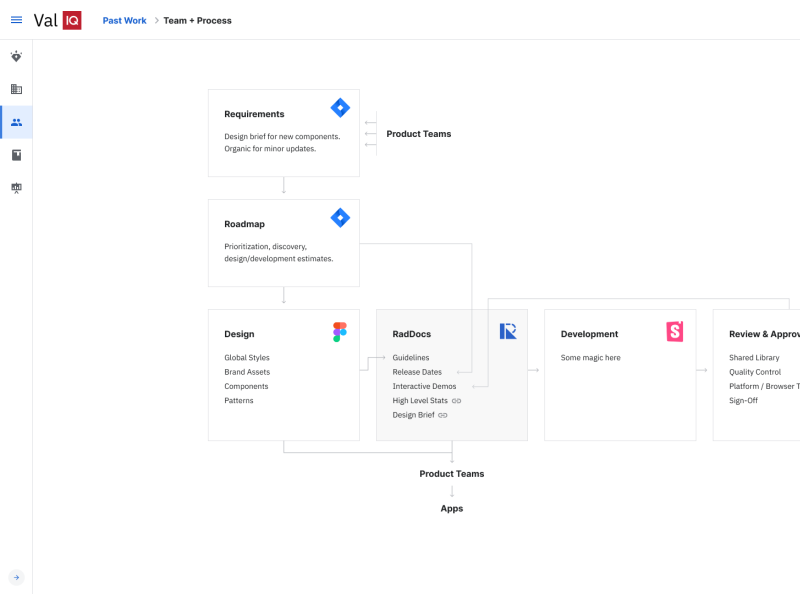Expand the bottom-left arrow panel control

tap(16, 577)
